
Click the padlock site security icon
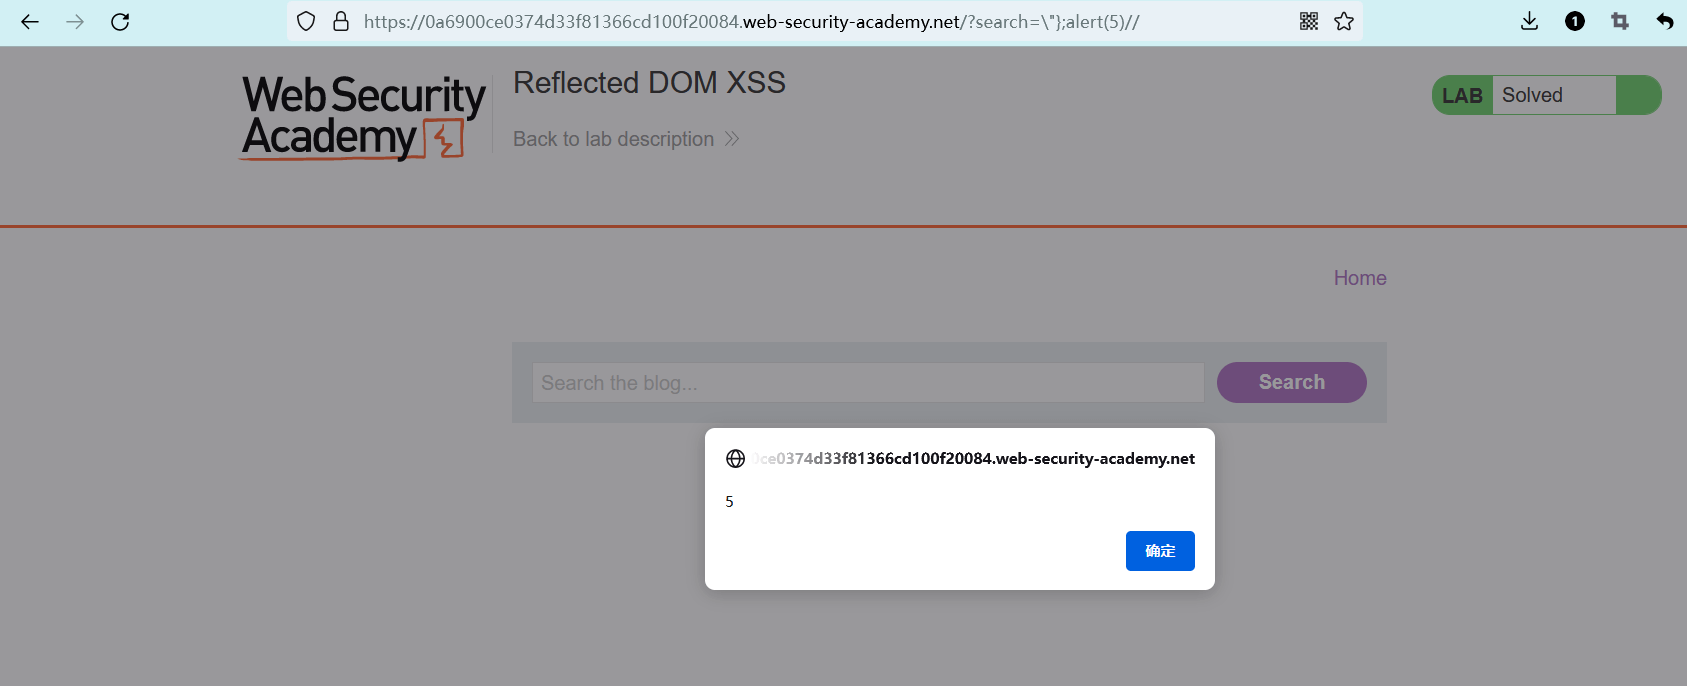coord(341,22)
